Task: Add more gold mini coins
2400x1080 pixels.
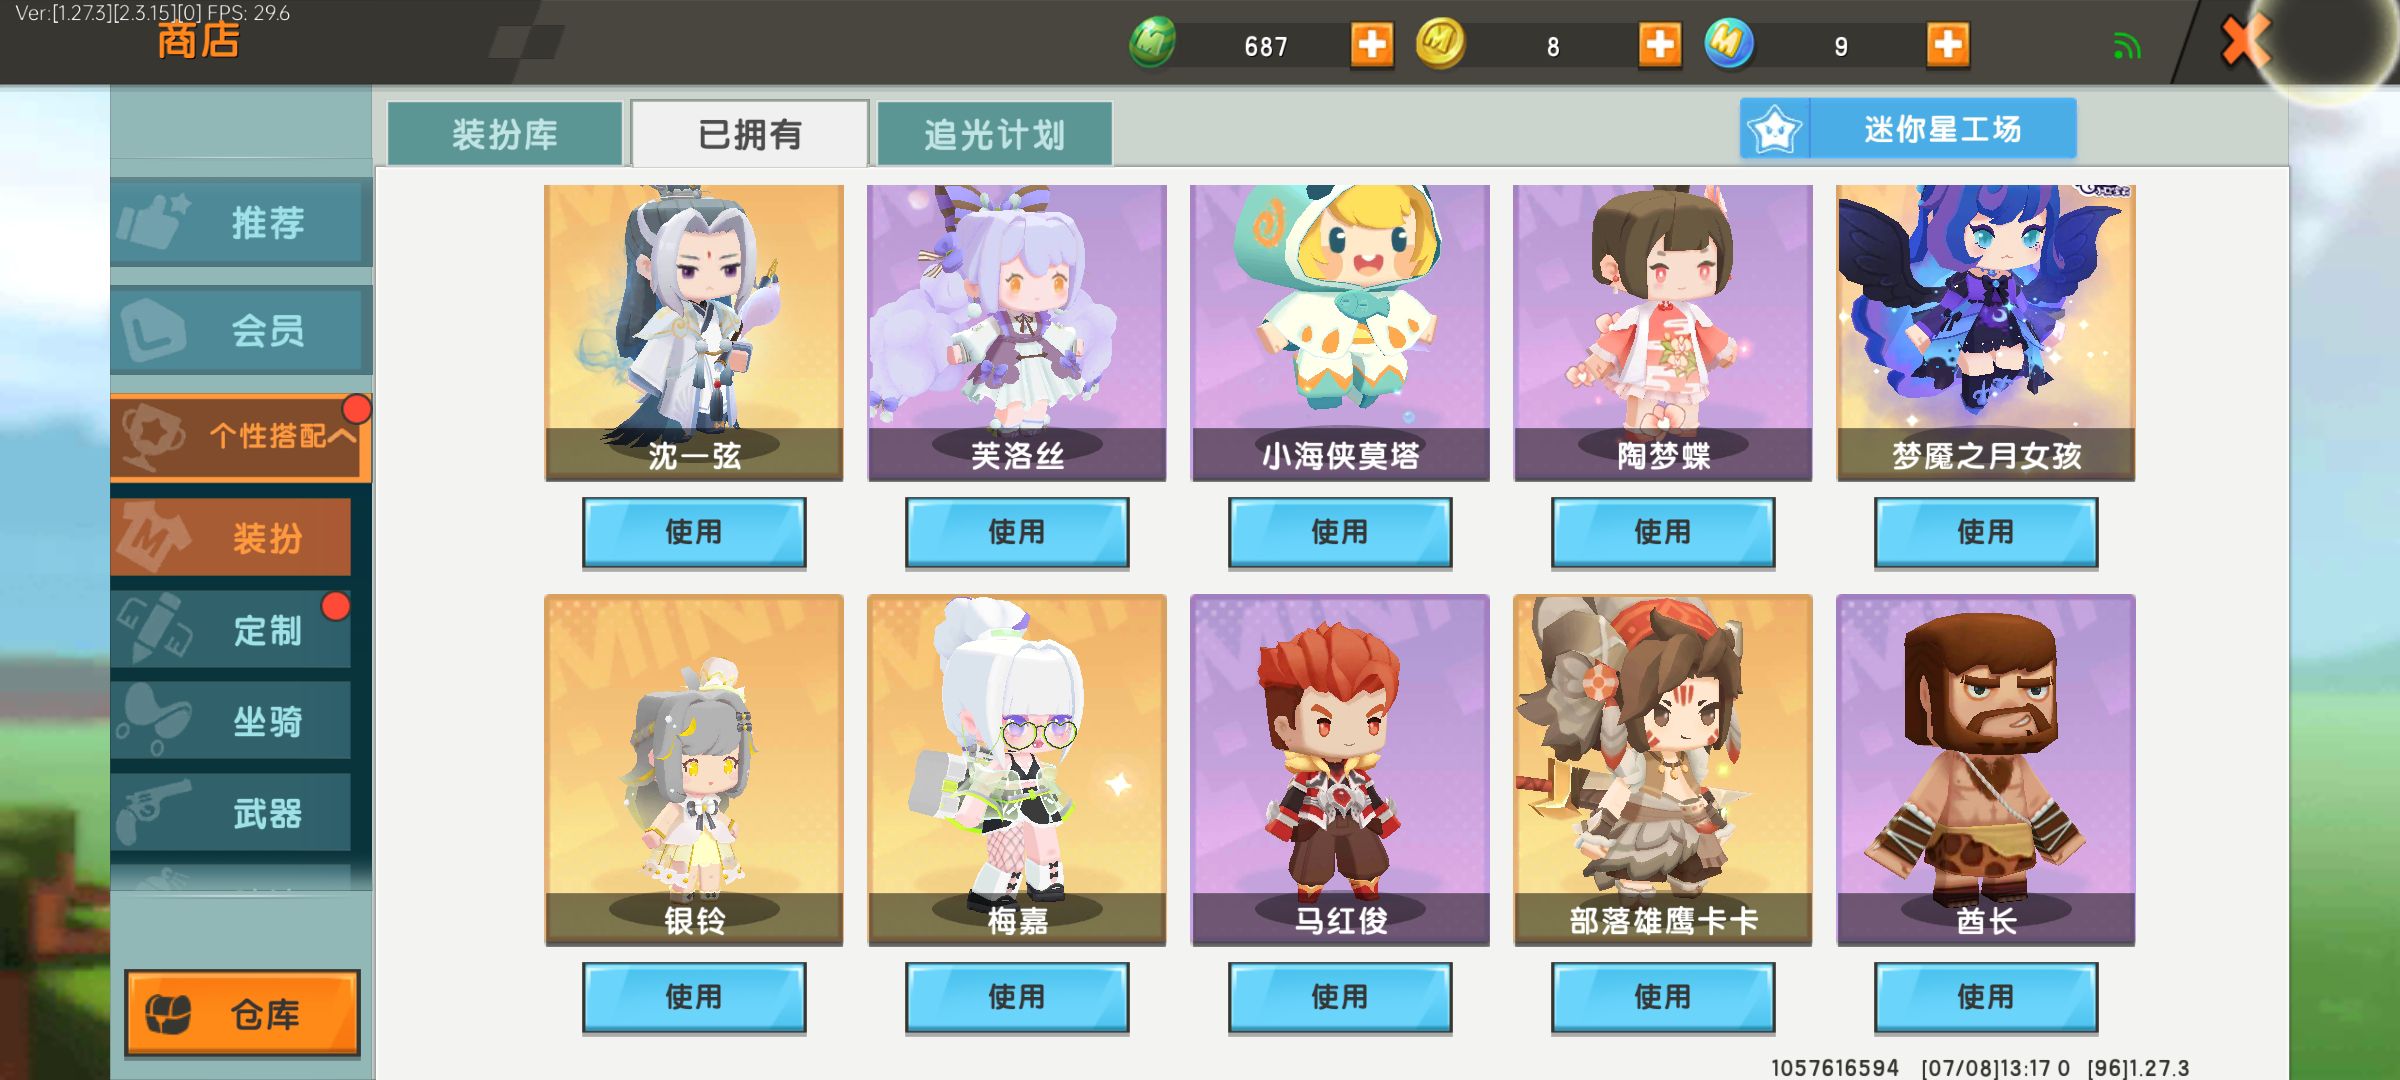Action: click(x=1659, y=45)
